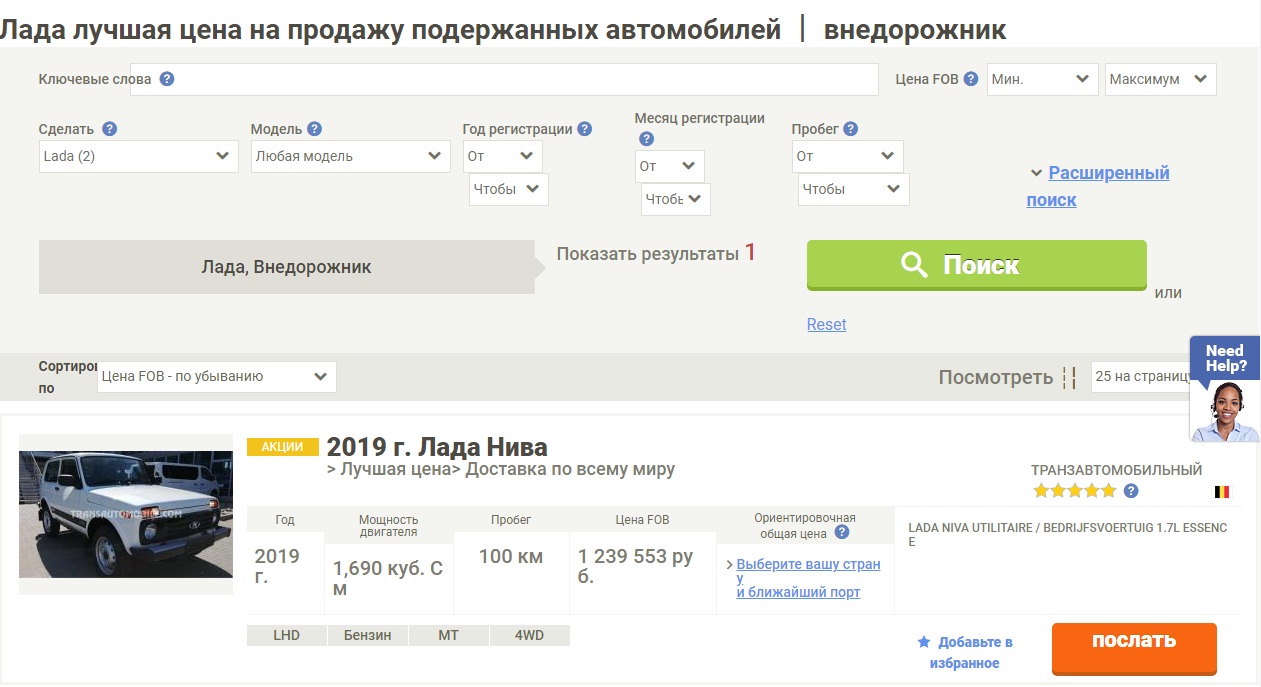Viewport: 1261px width, 687px height.
Task: Open registration year От dropdown
Action: (503, 156)
